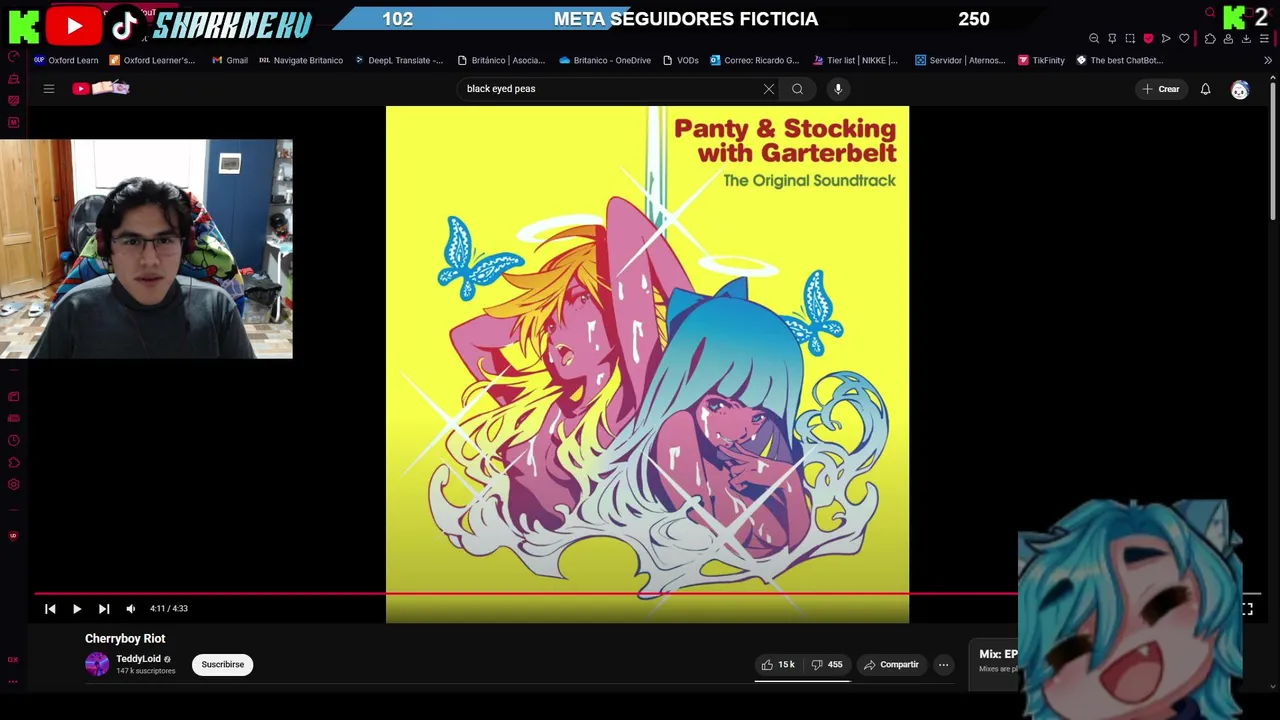Viewport: 1280px width, 720px height.
Task: Open the notifications bell
Action: click(1205, 89)
